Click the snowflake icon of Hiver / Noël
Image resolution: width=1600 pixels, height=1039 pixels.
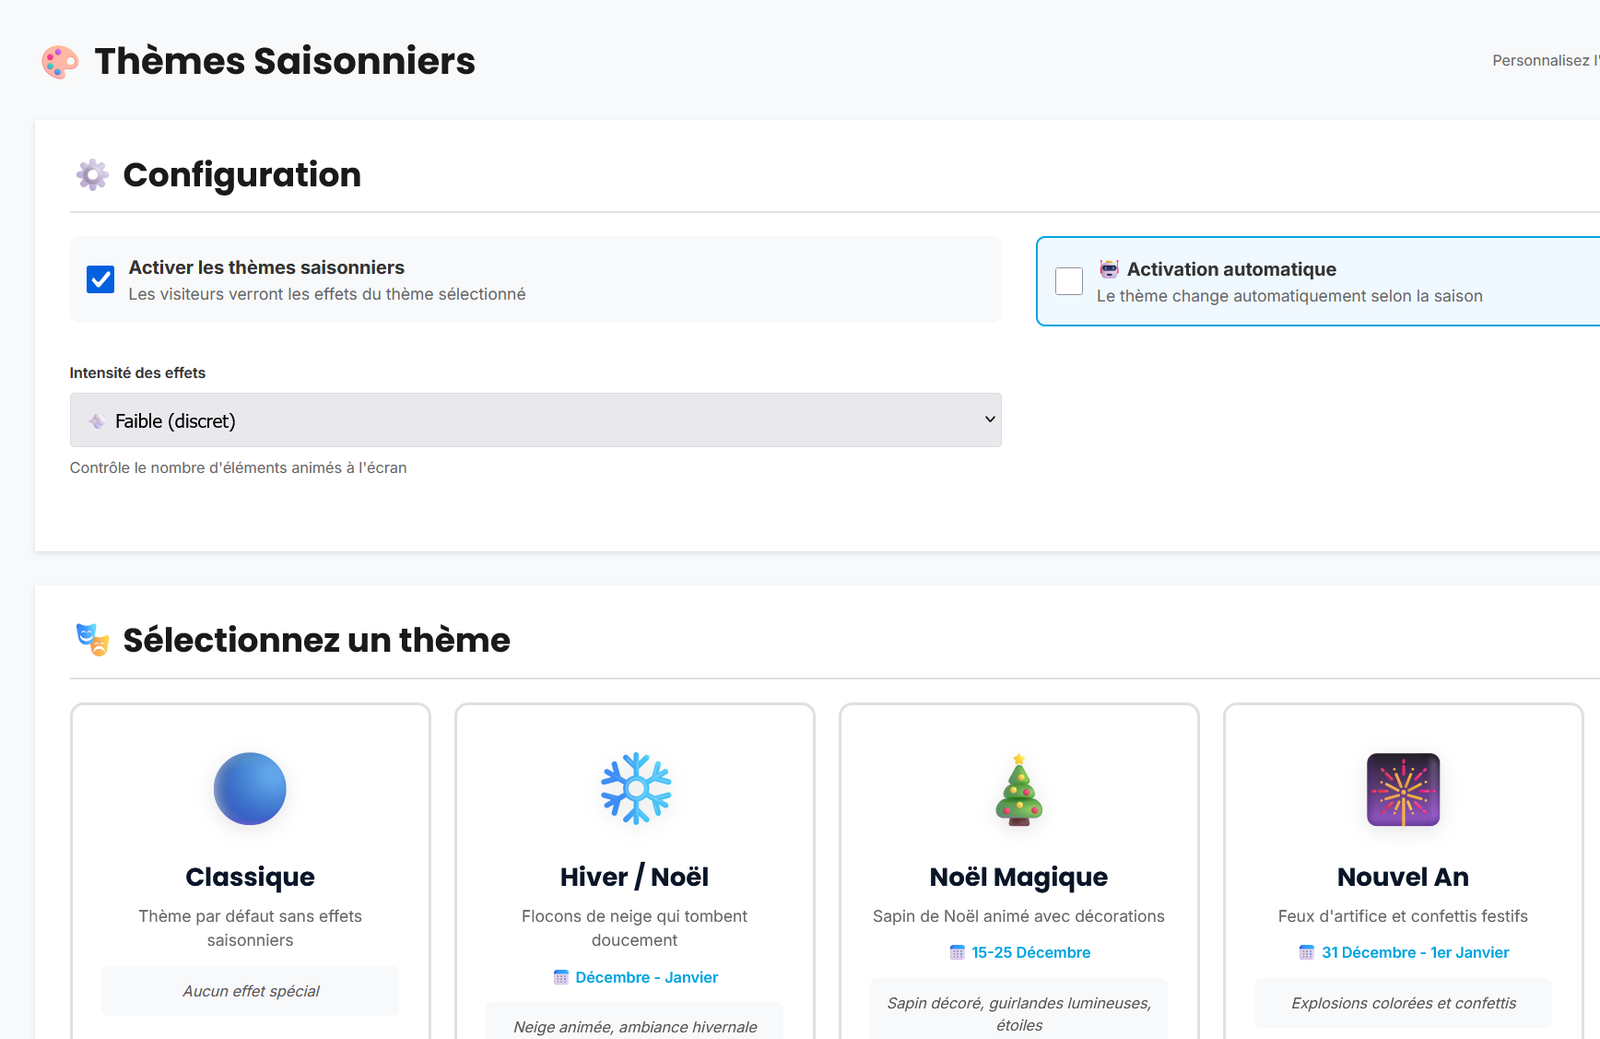(x=635, y=789)
